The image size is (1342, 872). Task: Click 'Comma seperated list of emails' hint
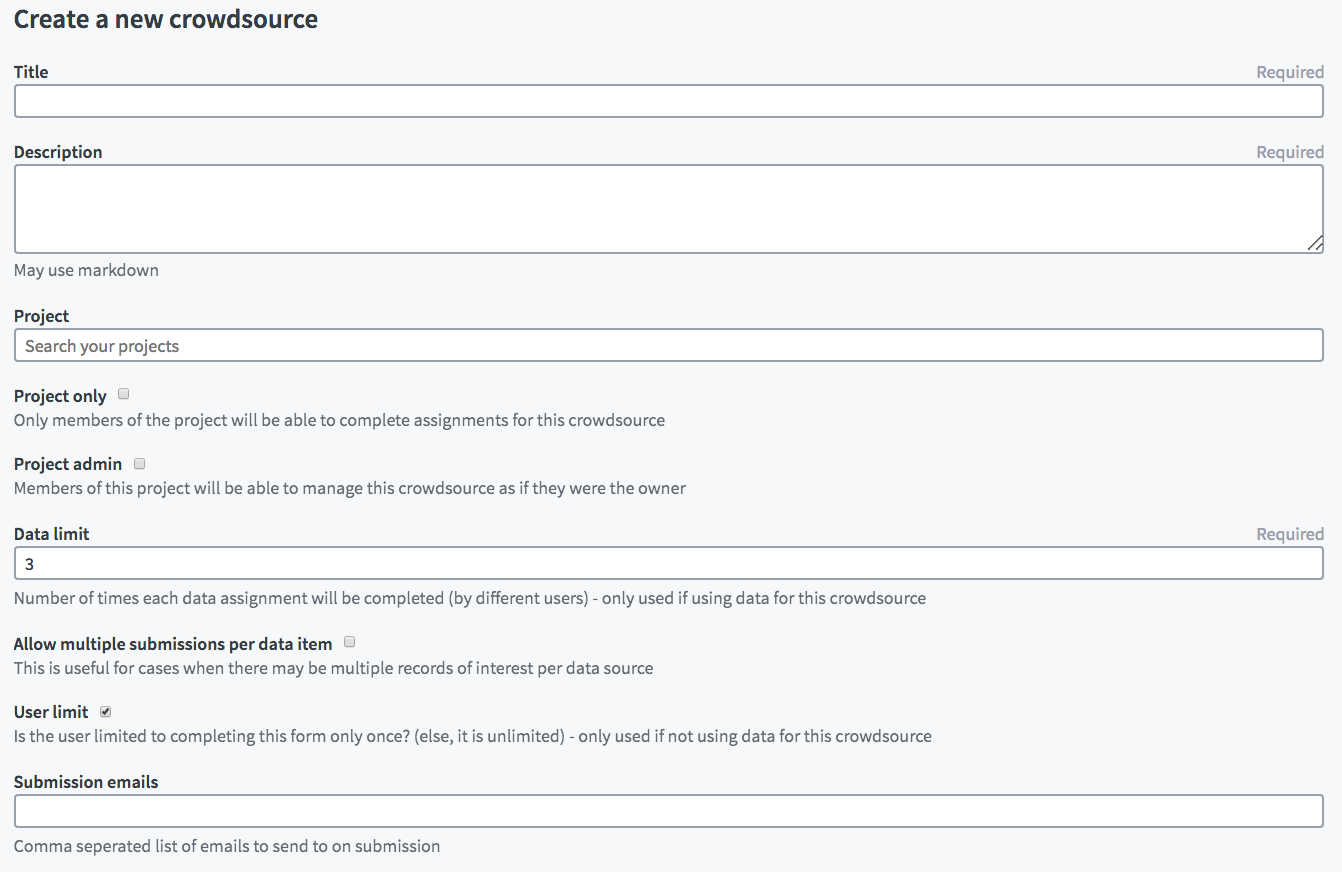click(x=227, y=846)
